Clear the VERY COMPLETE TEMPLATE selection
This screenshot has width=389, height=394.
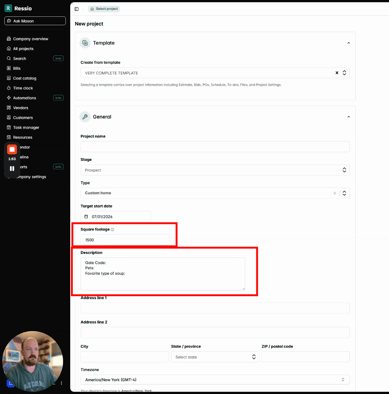click(x=337, y=73)
